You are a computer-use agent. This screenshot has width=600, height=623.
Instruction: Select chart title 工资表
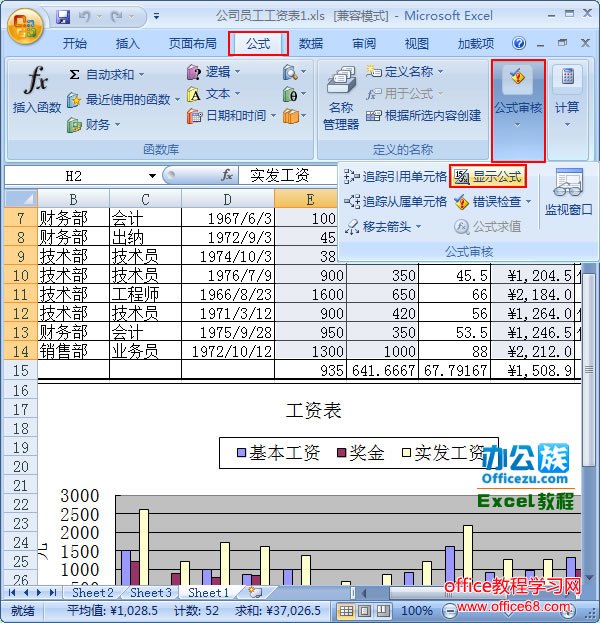tap(313, 410)
